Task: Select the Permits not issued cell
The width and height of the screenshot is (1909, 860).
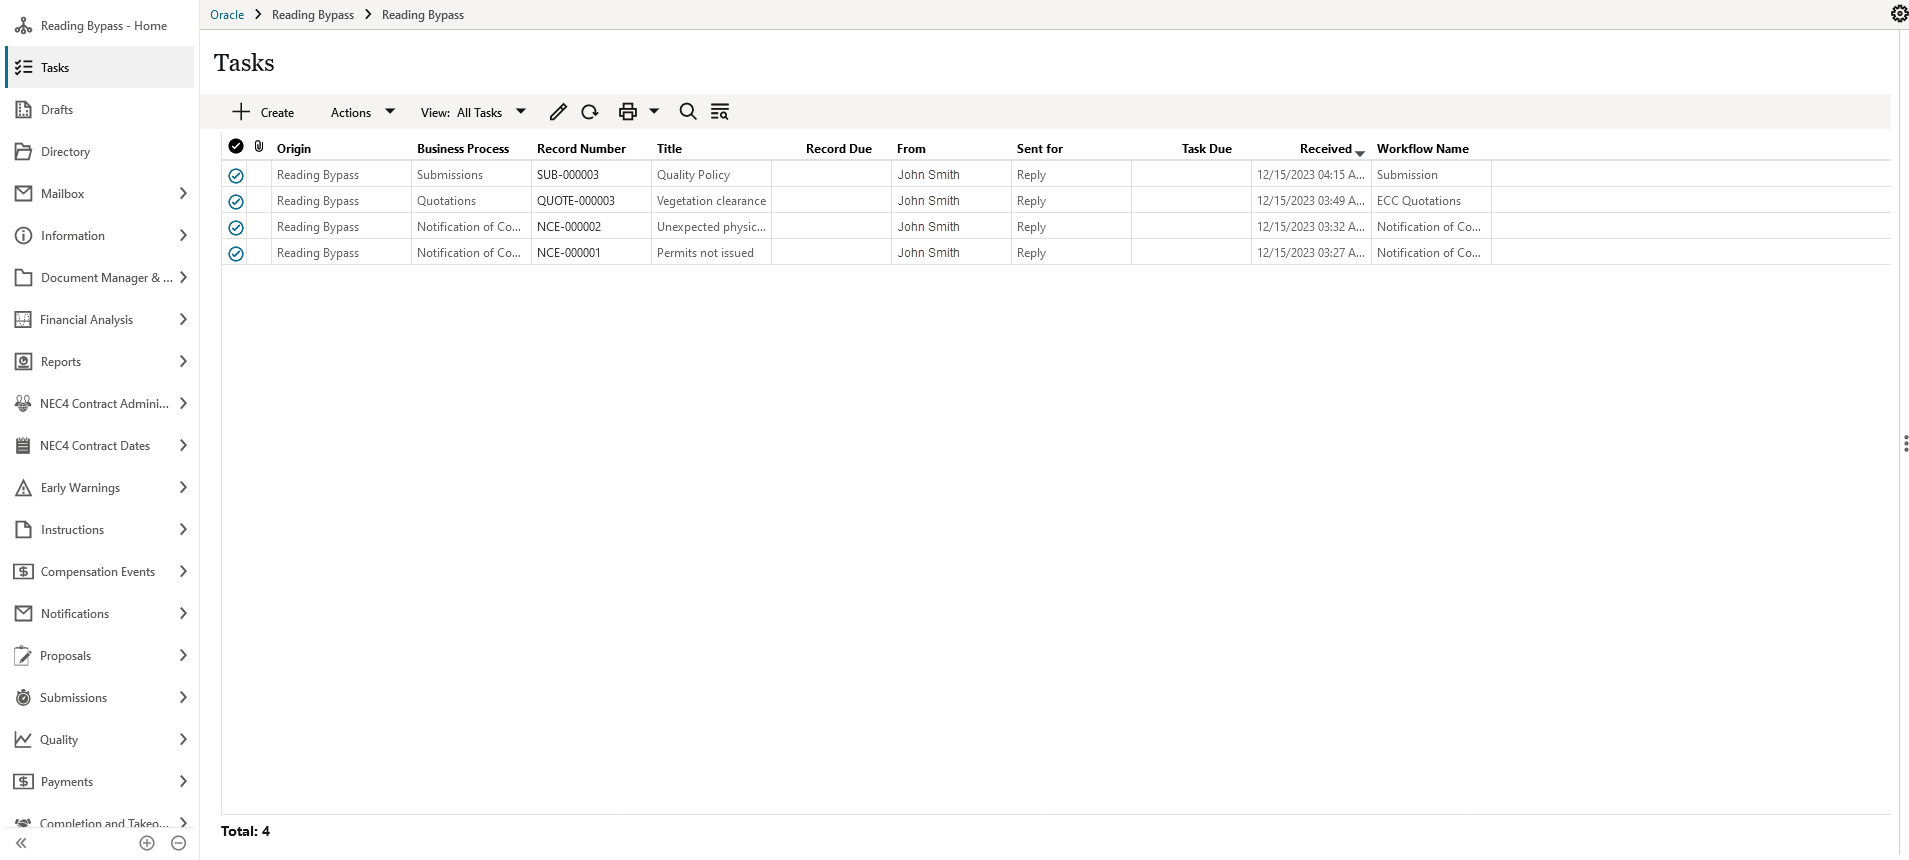Action: (711, 253)
